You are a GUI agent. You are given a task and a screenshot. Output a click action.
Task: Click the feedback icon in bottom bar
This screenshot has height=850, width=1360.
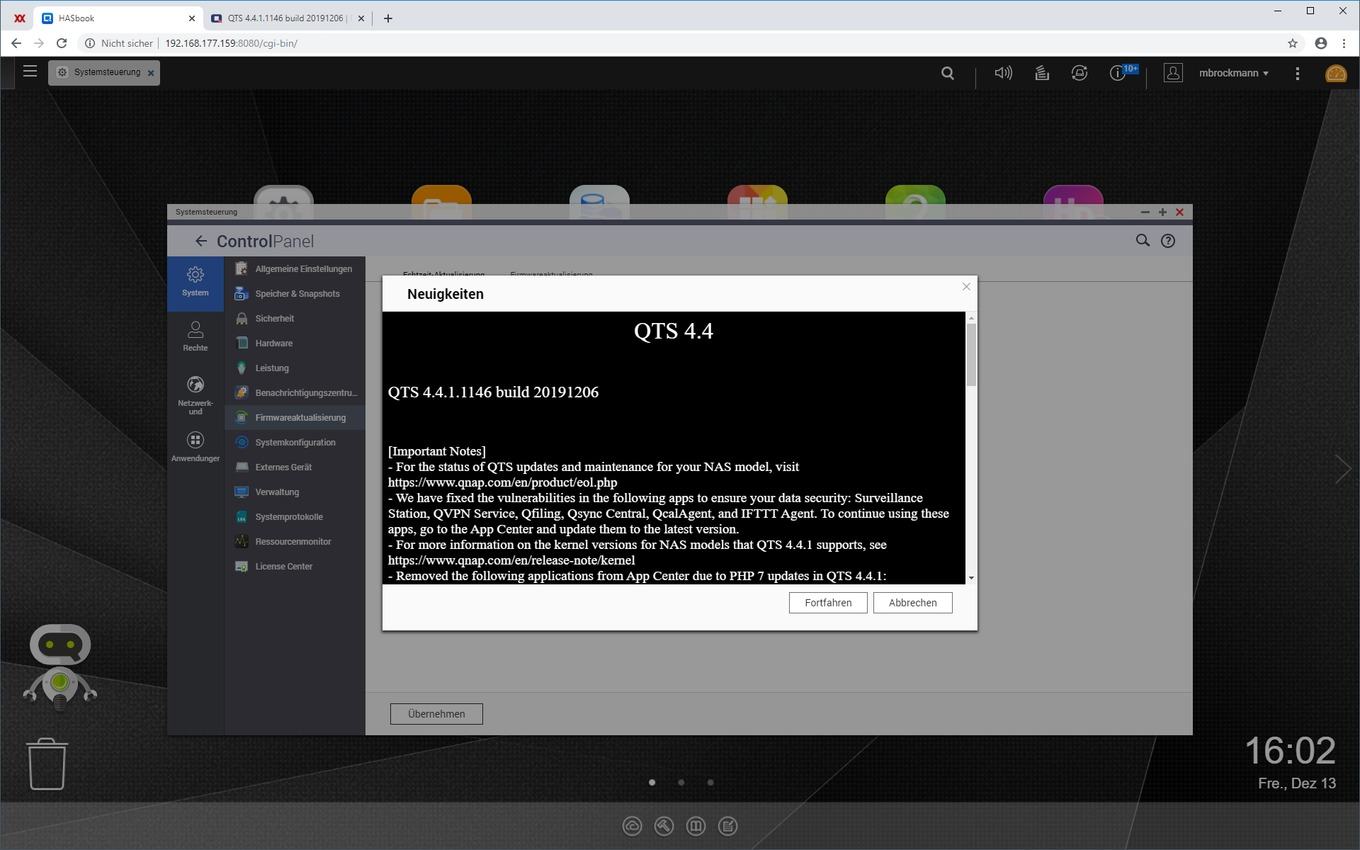(x=728, y=826)
